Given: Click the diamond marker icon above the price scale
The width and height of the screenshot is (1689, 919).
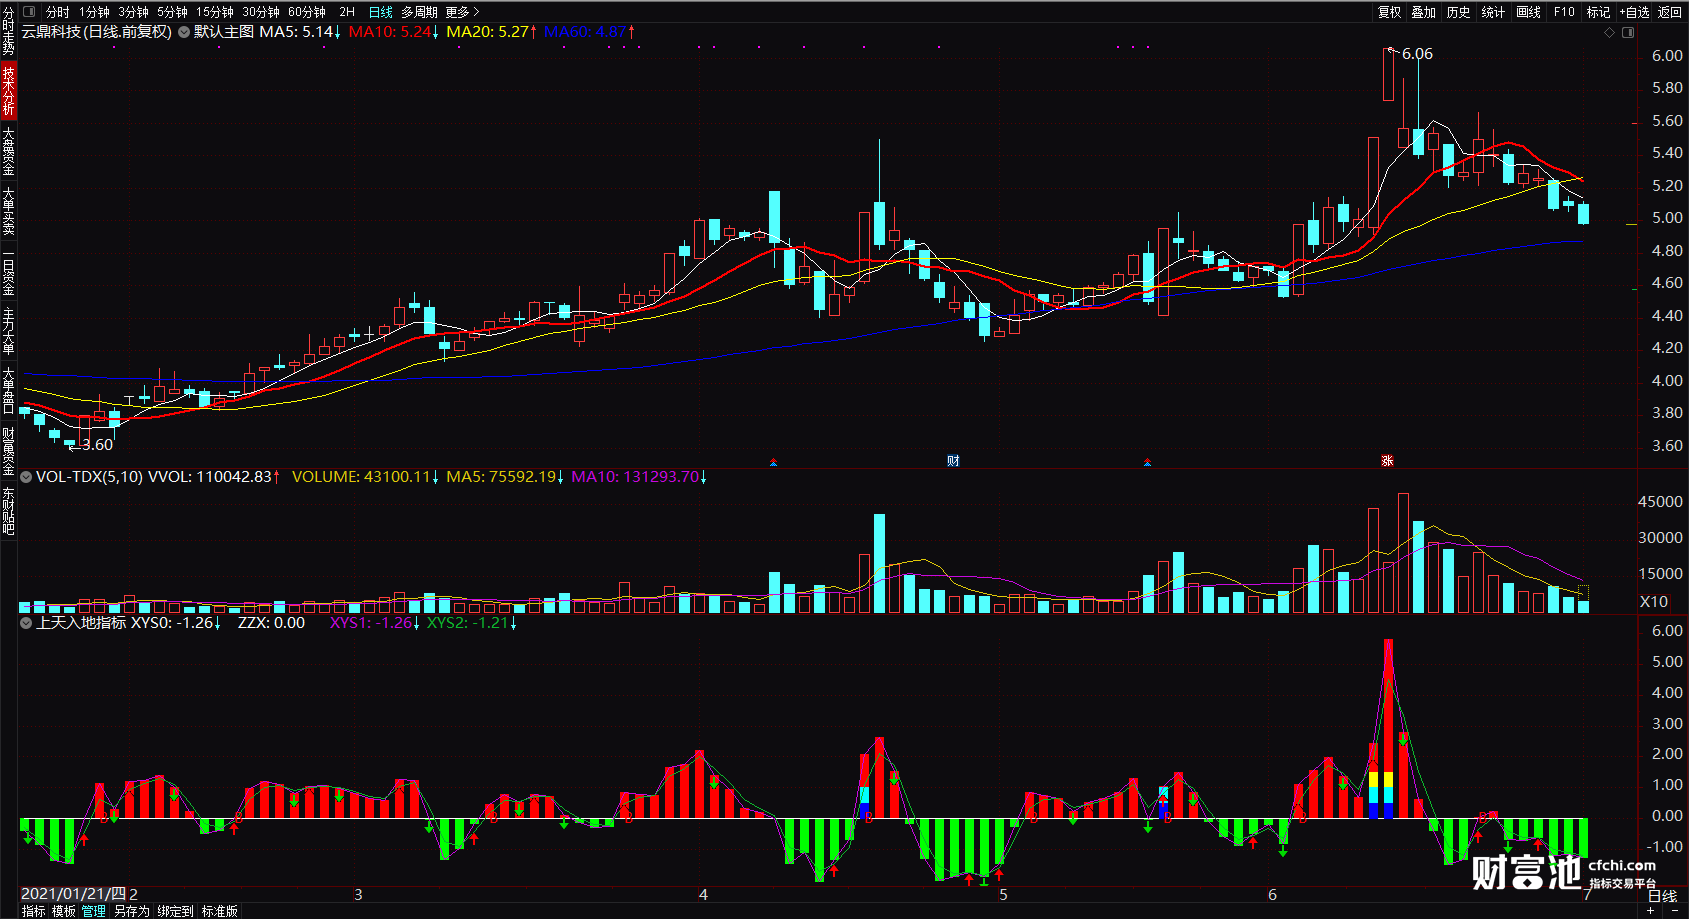Looking at the screenshot, I should [x=1609, y=33].
